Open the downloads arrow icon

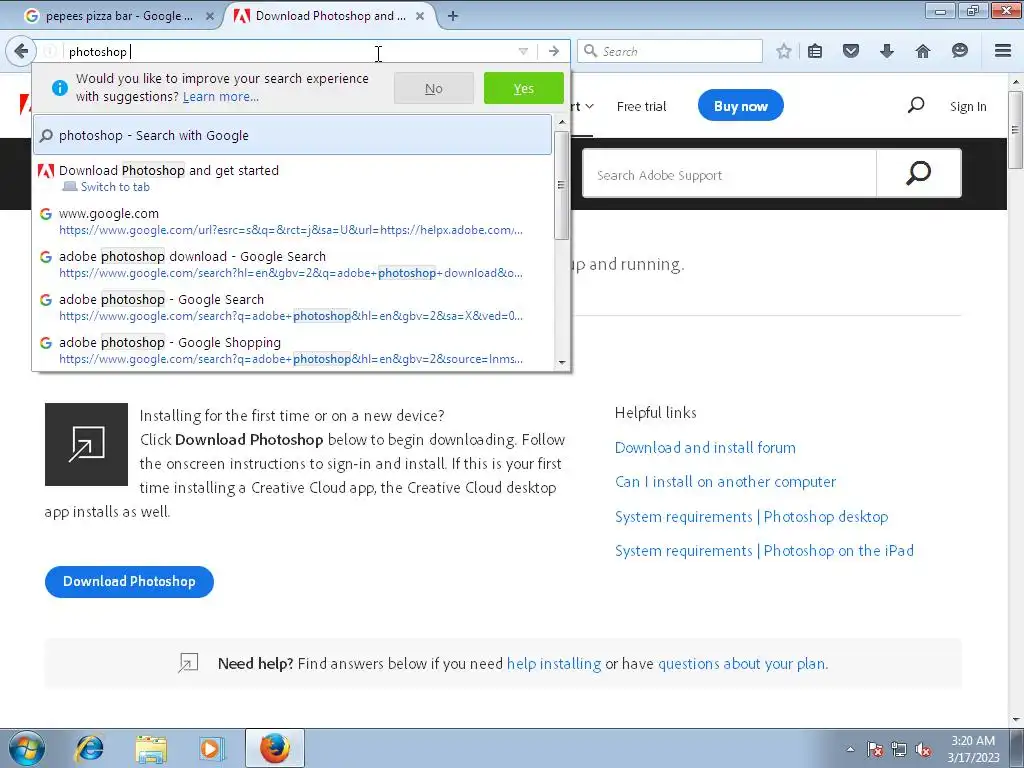coord(886,51)
